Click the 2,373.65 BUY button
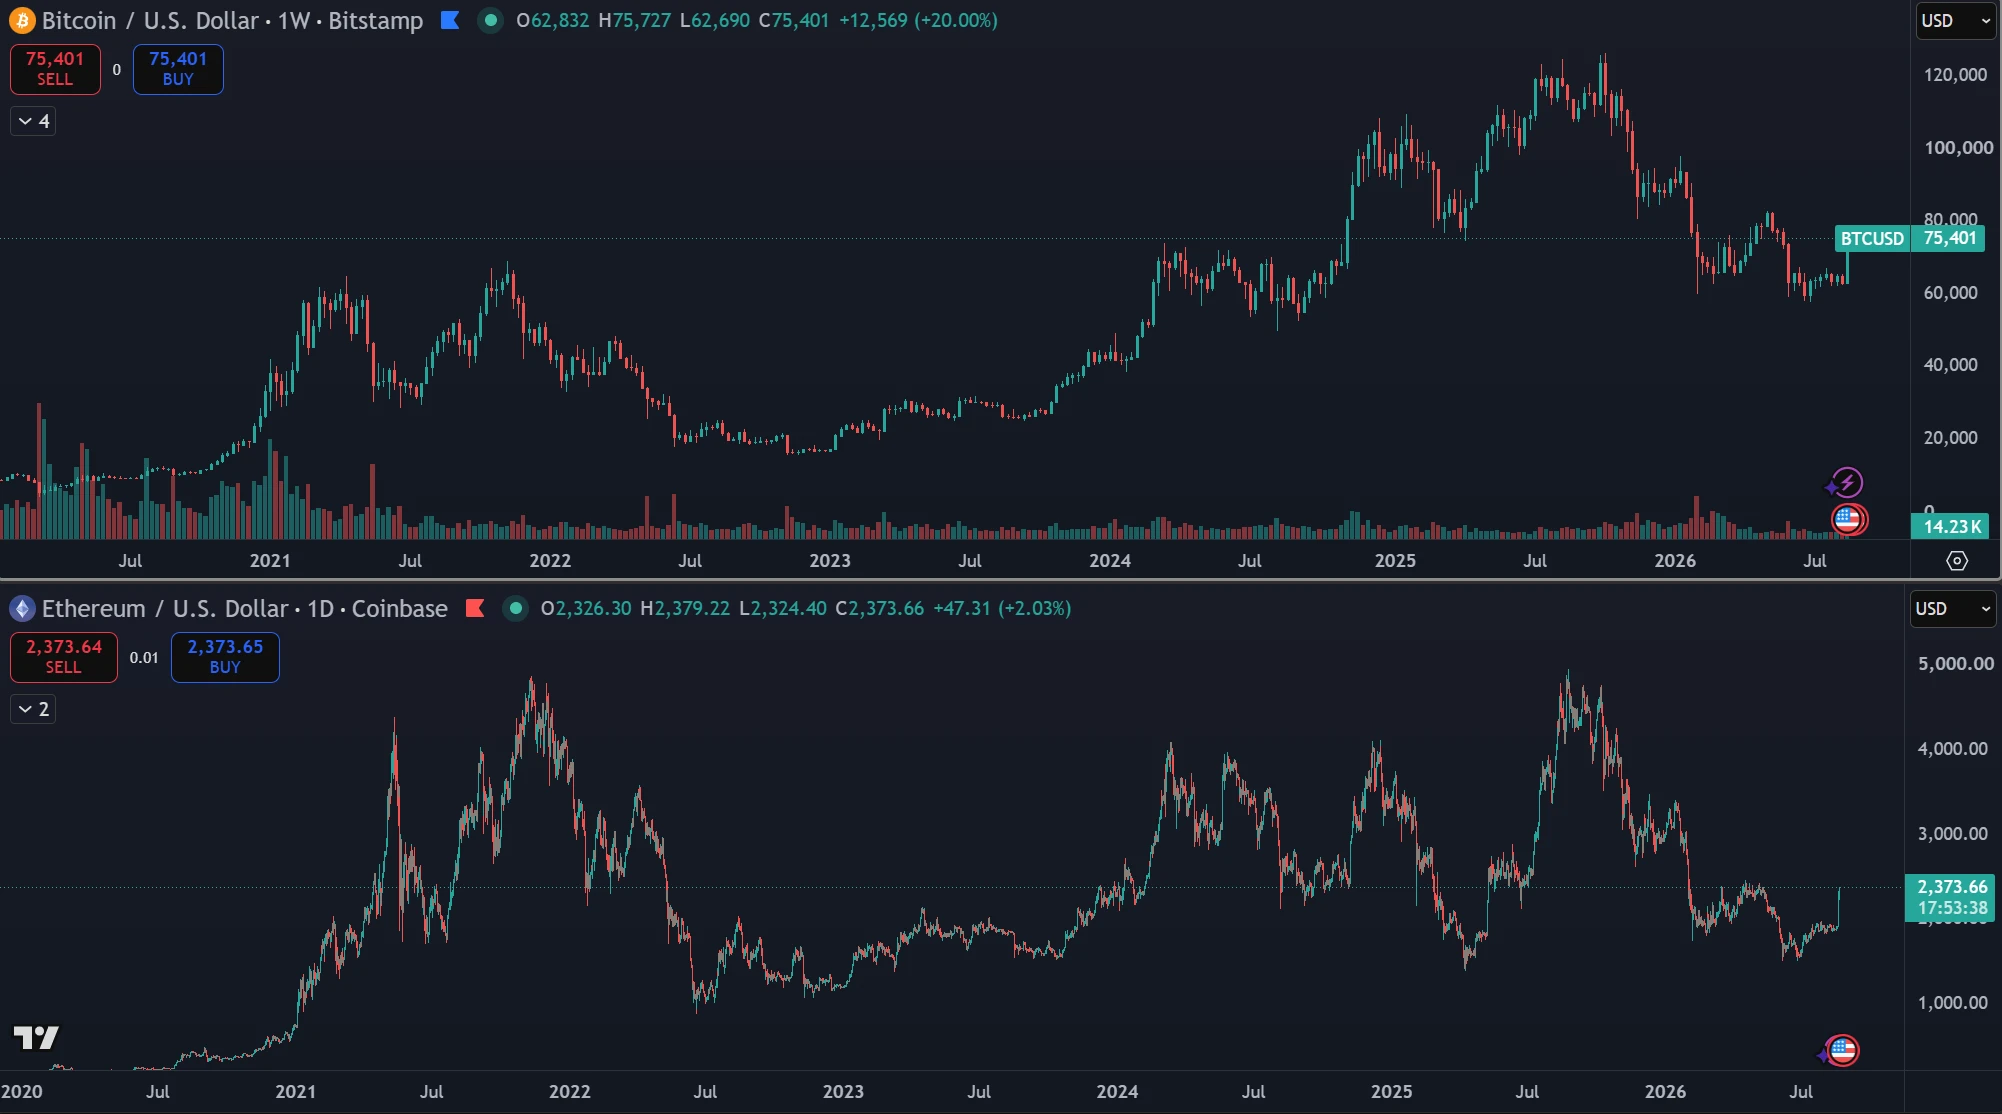The image size is (2002, 1114). [x=225, y=657]
